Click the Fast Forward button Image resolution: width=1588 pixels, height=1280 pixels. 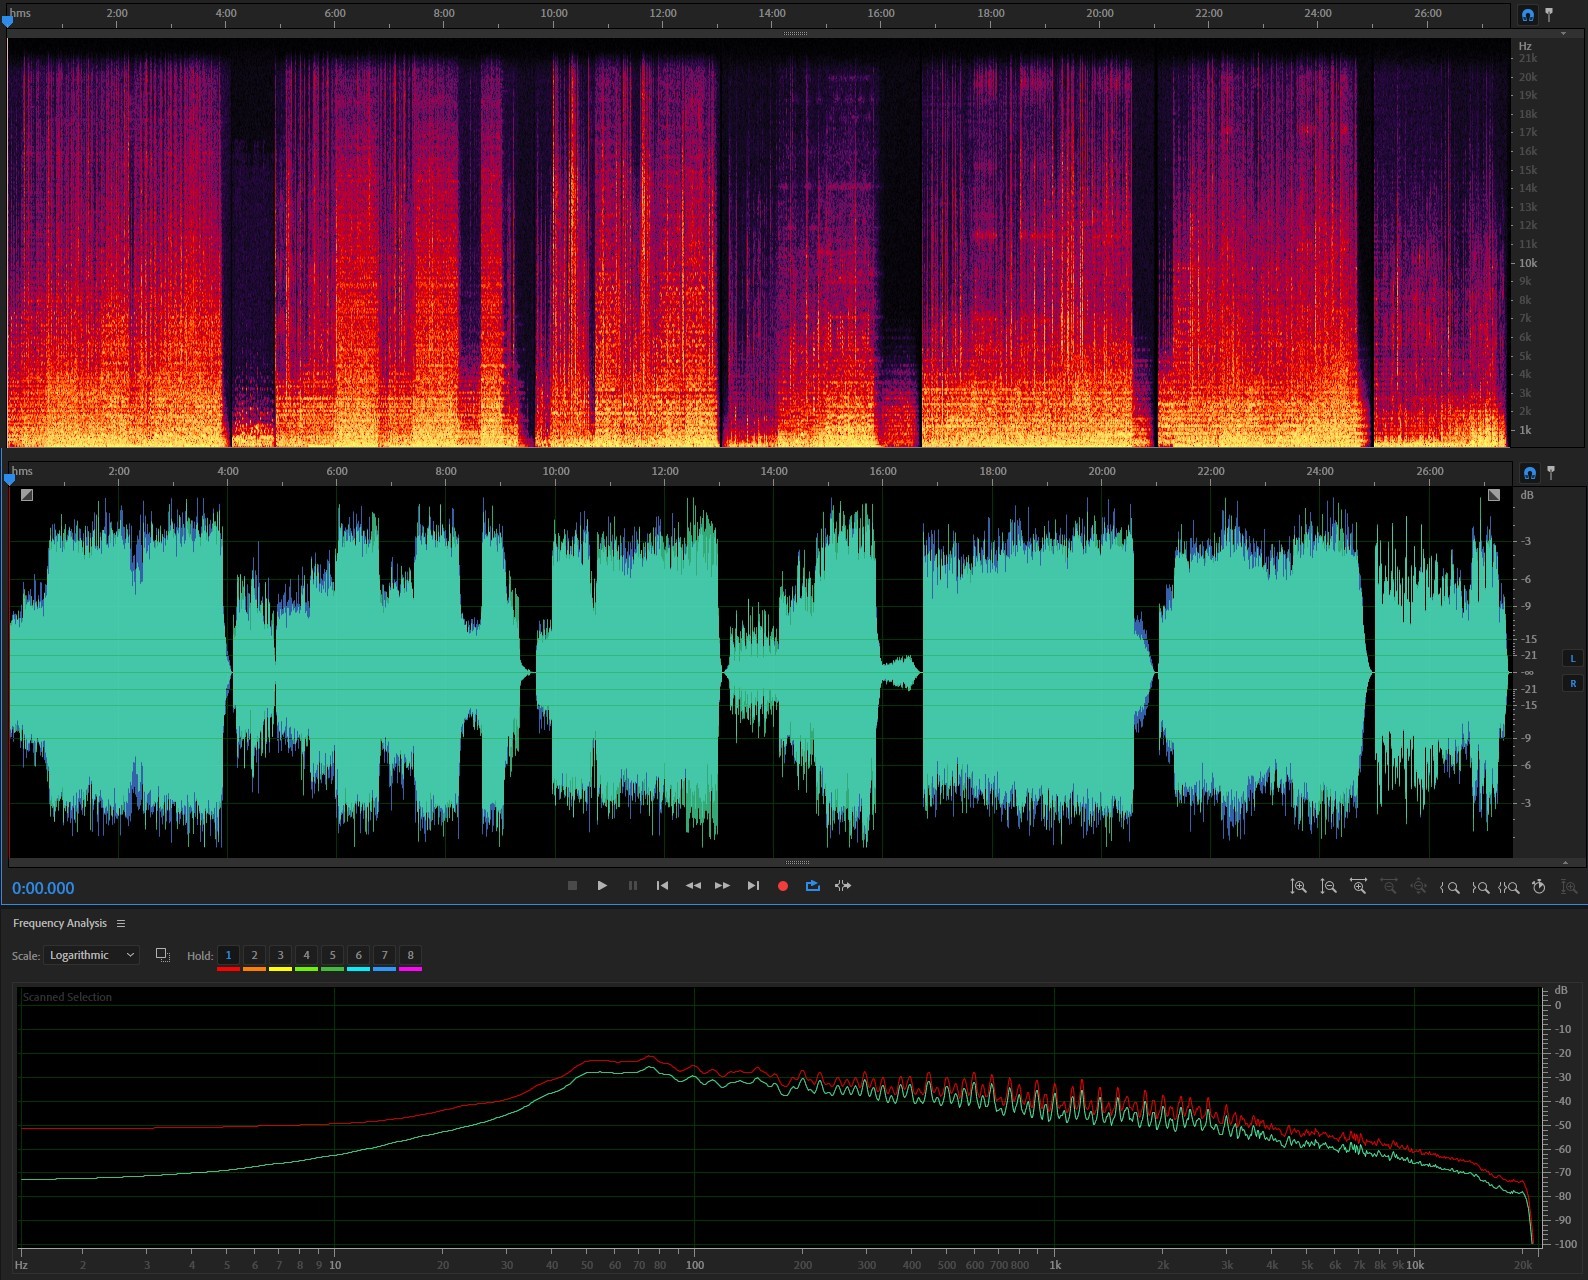pyautogui.click(x=722, y=886)
